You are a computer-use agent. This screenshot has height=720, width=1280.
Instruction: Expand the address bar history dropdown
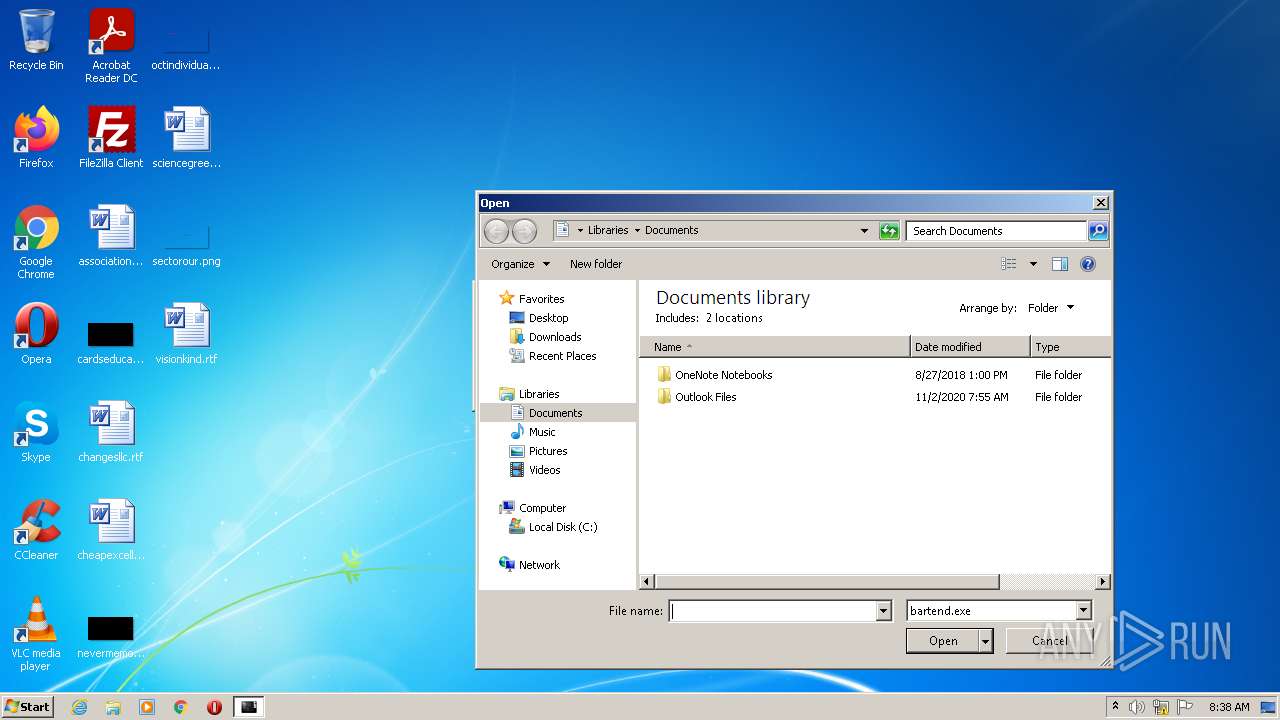[865, 231]
